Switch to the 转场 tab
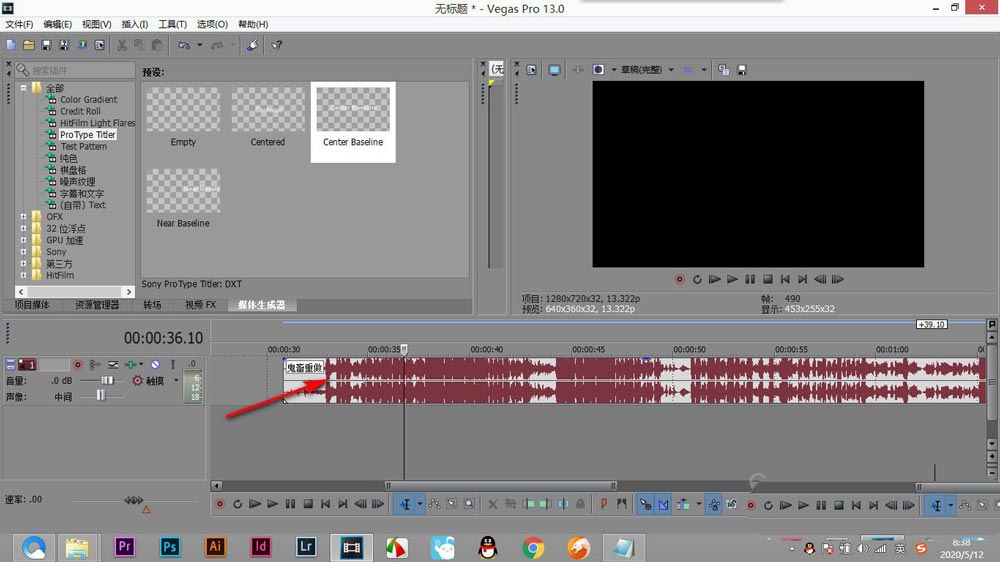This screenshot has width=1000, height=562. [x=152, y=305]
